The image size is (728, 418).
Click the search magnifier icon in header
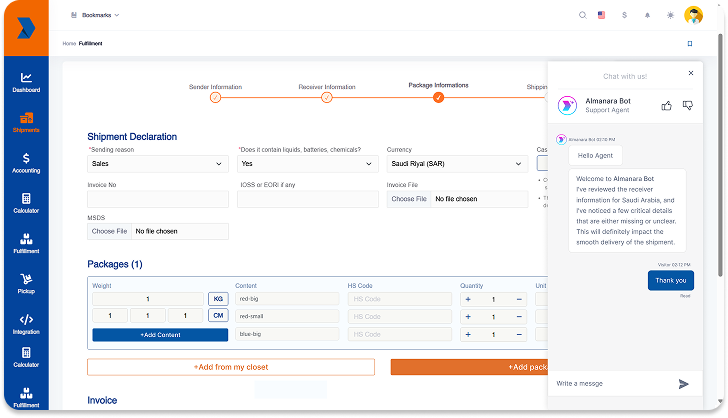tap(583, 15)
